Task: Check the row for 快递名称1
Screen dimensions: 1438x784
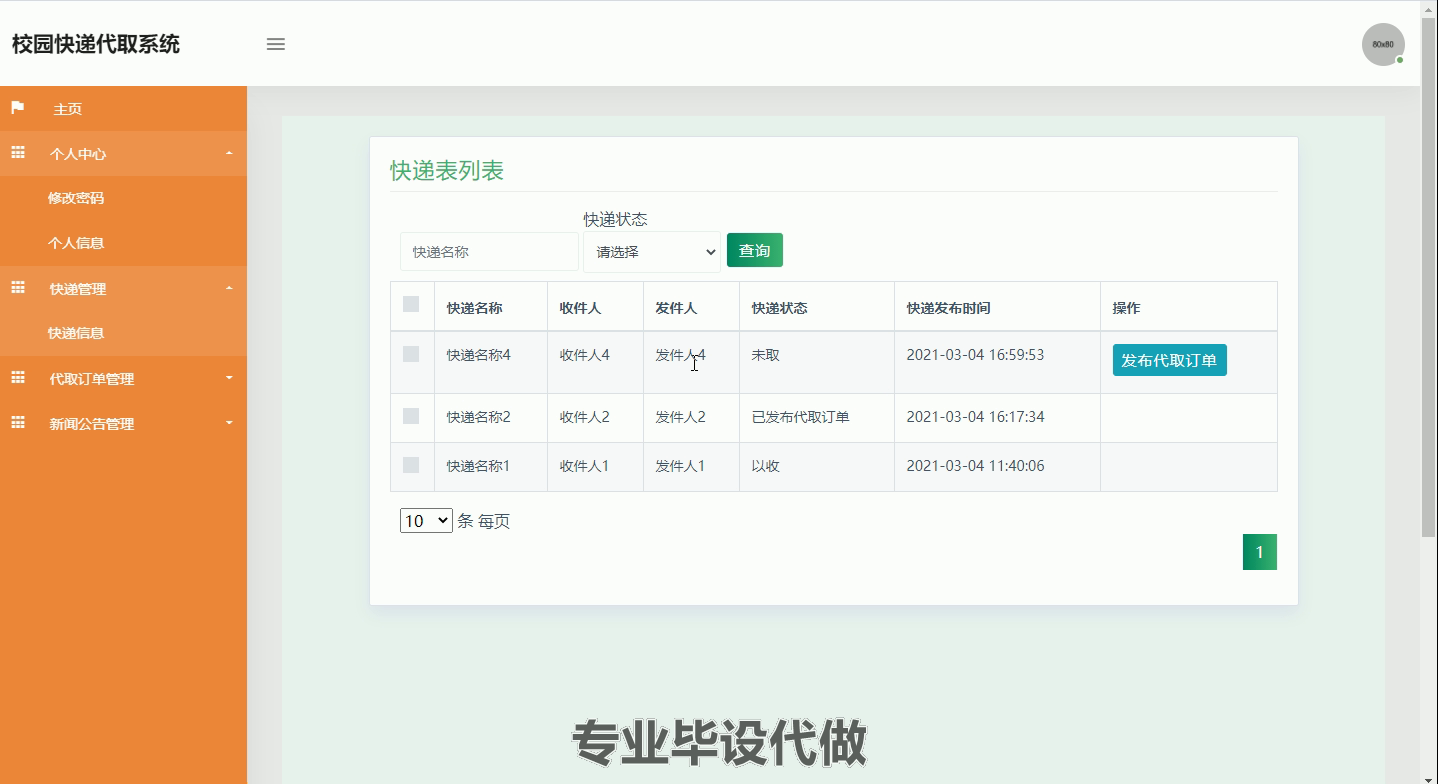Action: pos(411,465)
